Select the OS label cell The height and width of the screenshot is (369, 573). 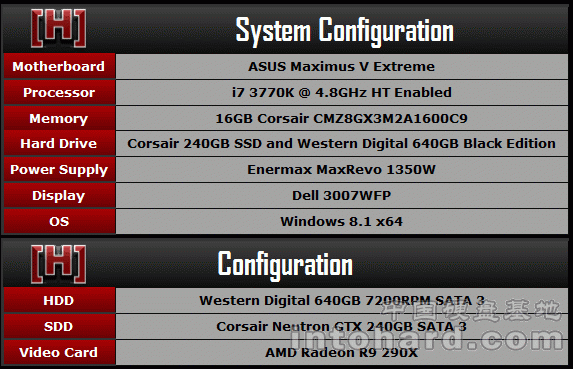tap(60, 221)
